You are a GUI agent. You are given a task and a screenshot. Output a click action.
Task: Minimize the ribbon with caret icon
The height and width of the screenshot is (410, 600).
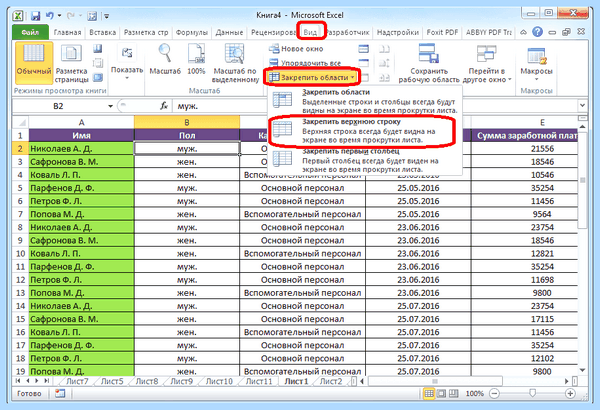[523, 33]
